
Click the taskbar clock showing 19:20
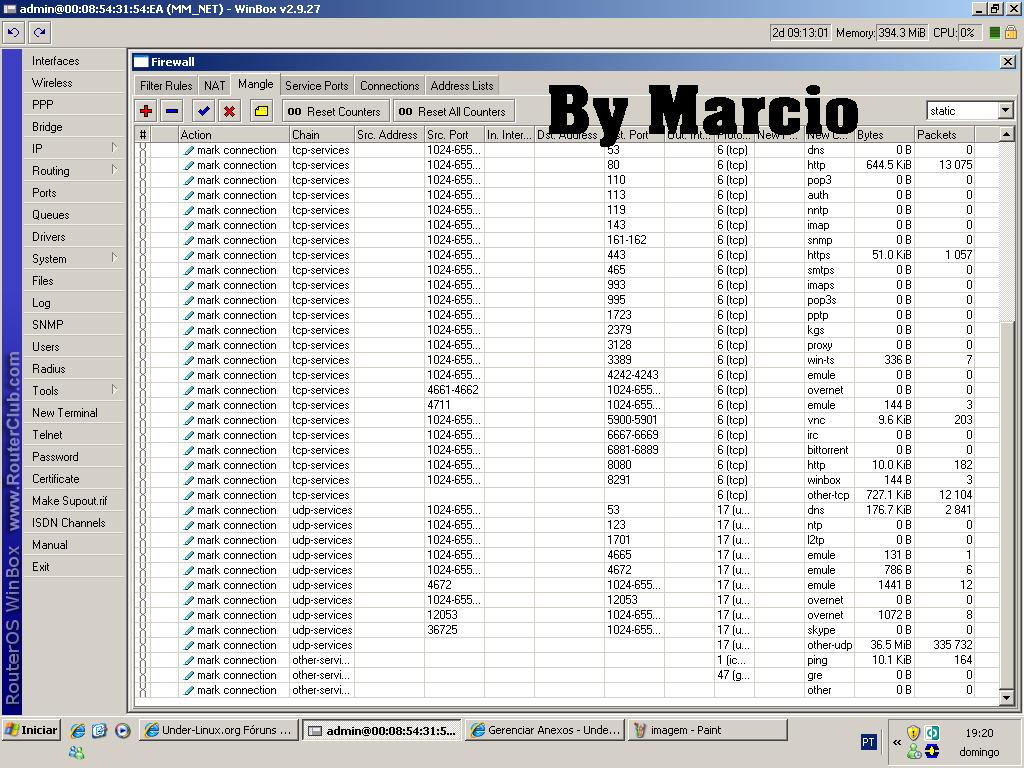click(979, 733)
